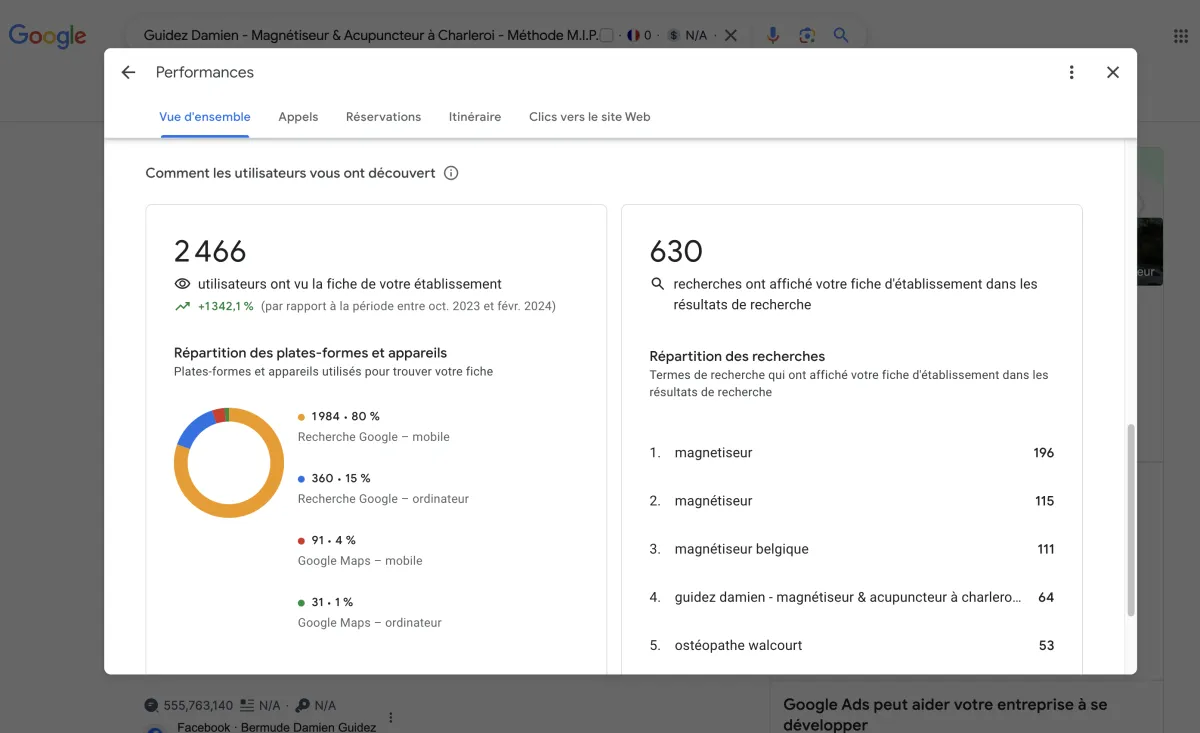Screen dimensions: 1200x733
Task: Click the blue search magnifier in Google bar
Action: click(x=841, y=35)
